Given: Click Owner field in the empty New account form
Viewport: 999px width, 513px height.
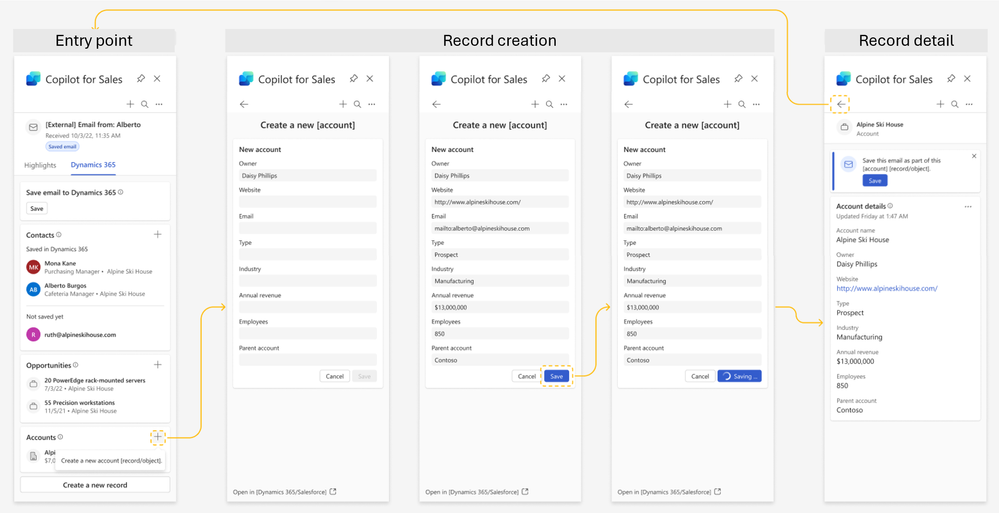Looking at the screenshot, I should tap(308, 175).
